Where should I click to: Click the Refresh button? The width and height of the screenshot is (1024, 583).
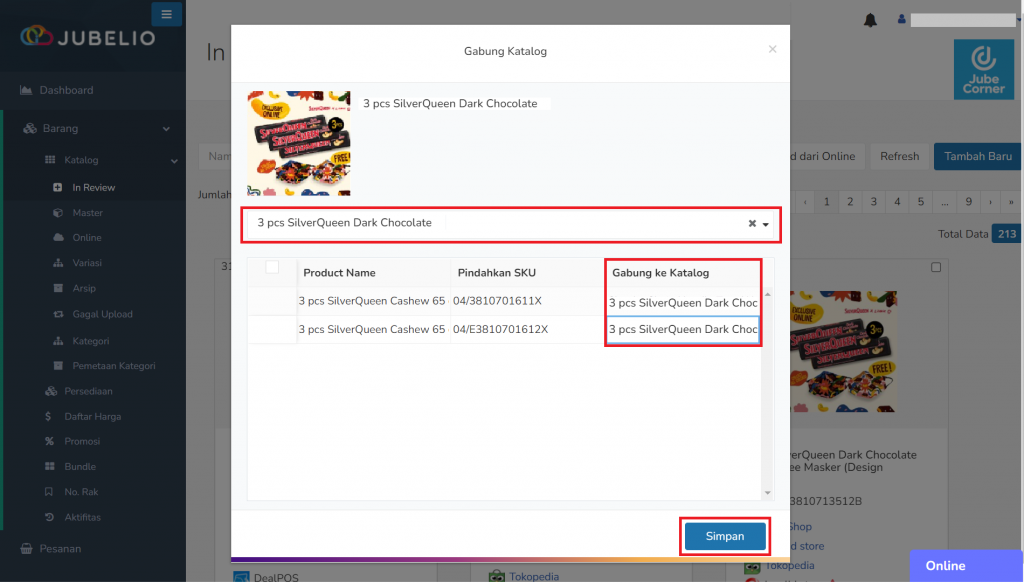[899, 156]
